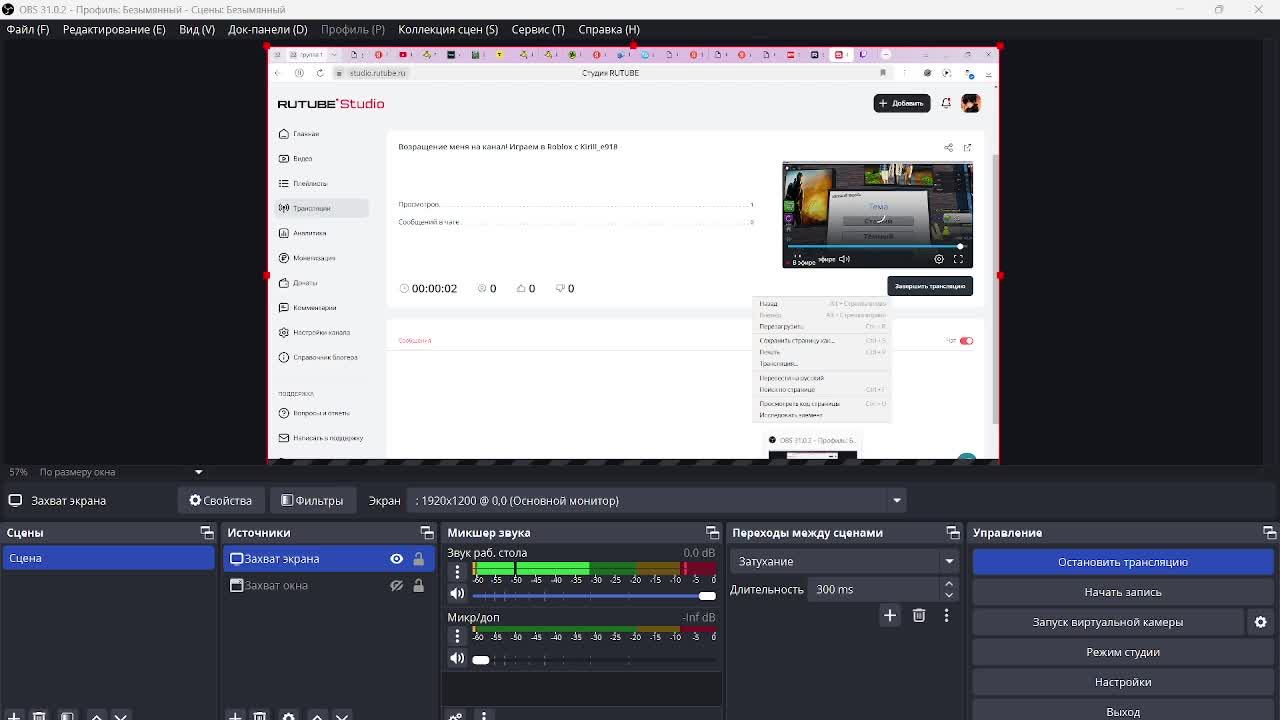The width and height of the screenshot is (1280, 720).
Task: Click Остановить трансляцию button
Action: (1123, 562)
